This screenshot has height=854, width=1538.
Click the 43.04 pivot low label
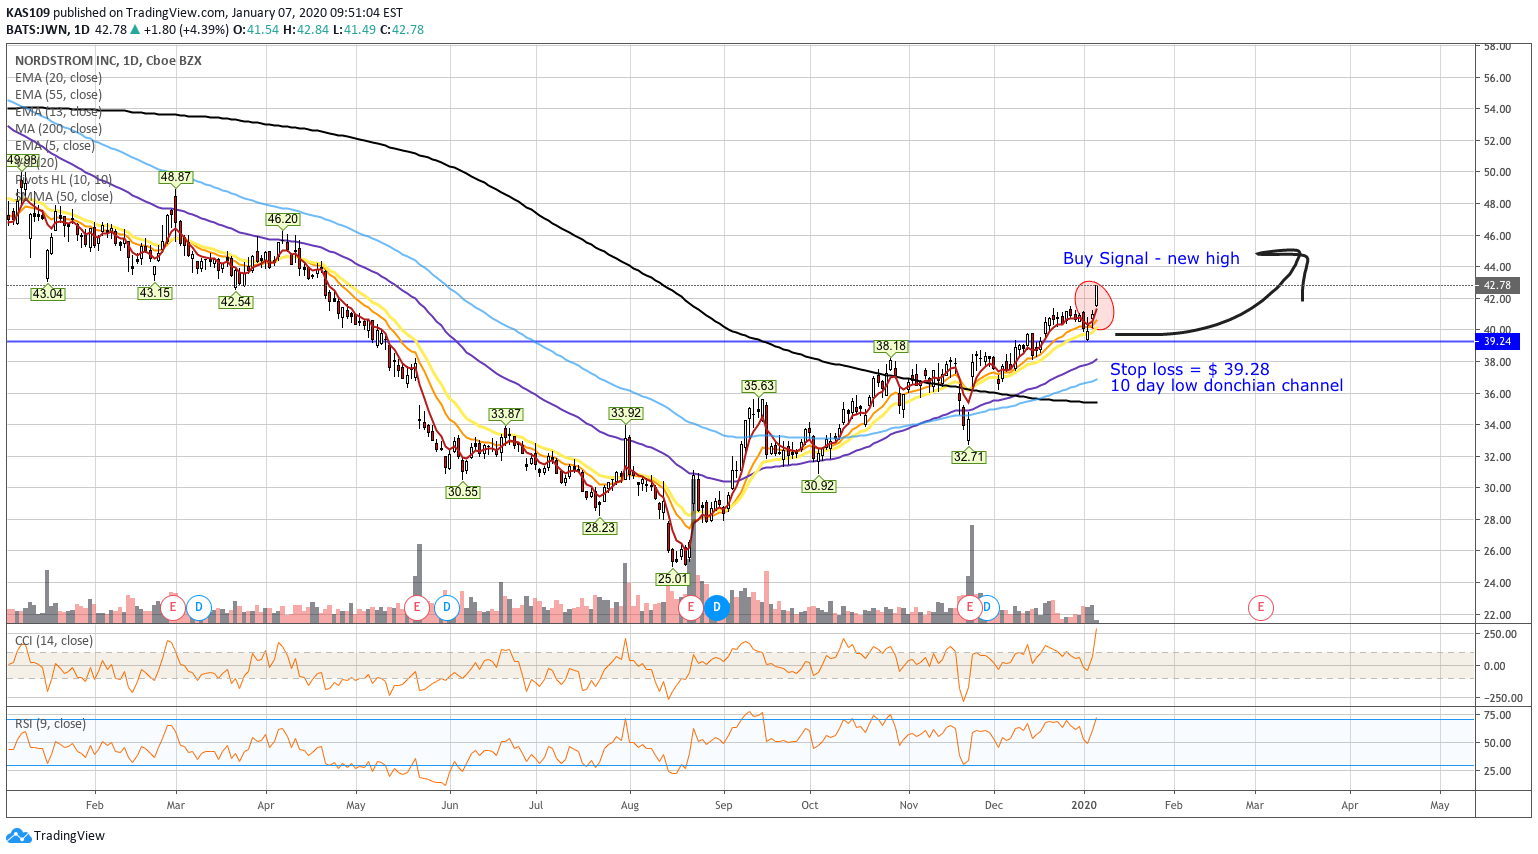(48, 294)
